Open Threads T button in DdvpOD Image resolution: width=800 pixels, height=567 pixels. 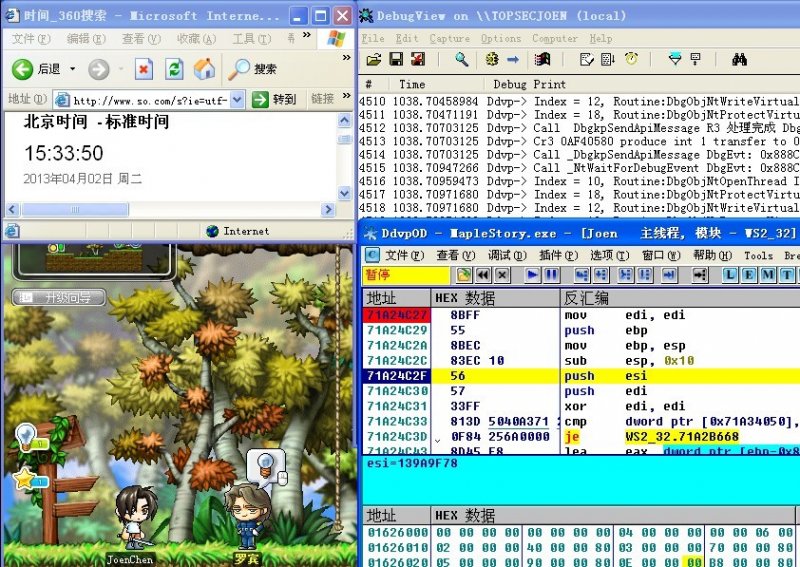787,275
